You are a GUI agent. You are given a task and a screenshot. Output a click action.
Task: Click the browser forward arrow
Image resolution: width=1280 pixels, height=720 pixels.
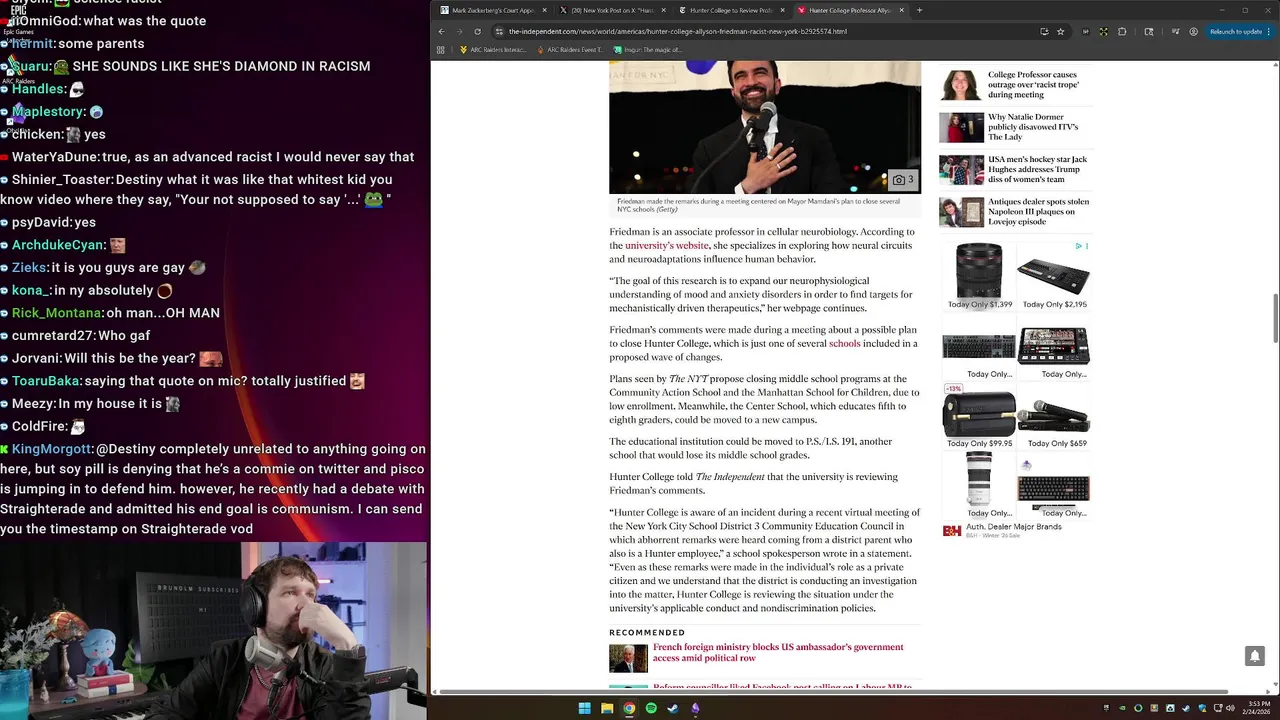459,31
